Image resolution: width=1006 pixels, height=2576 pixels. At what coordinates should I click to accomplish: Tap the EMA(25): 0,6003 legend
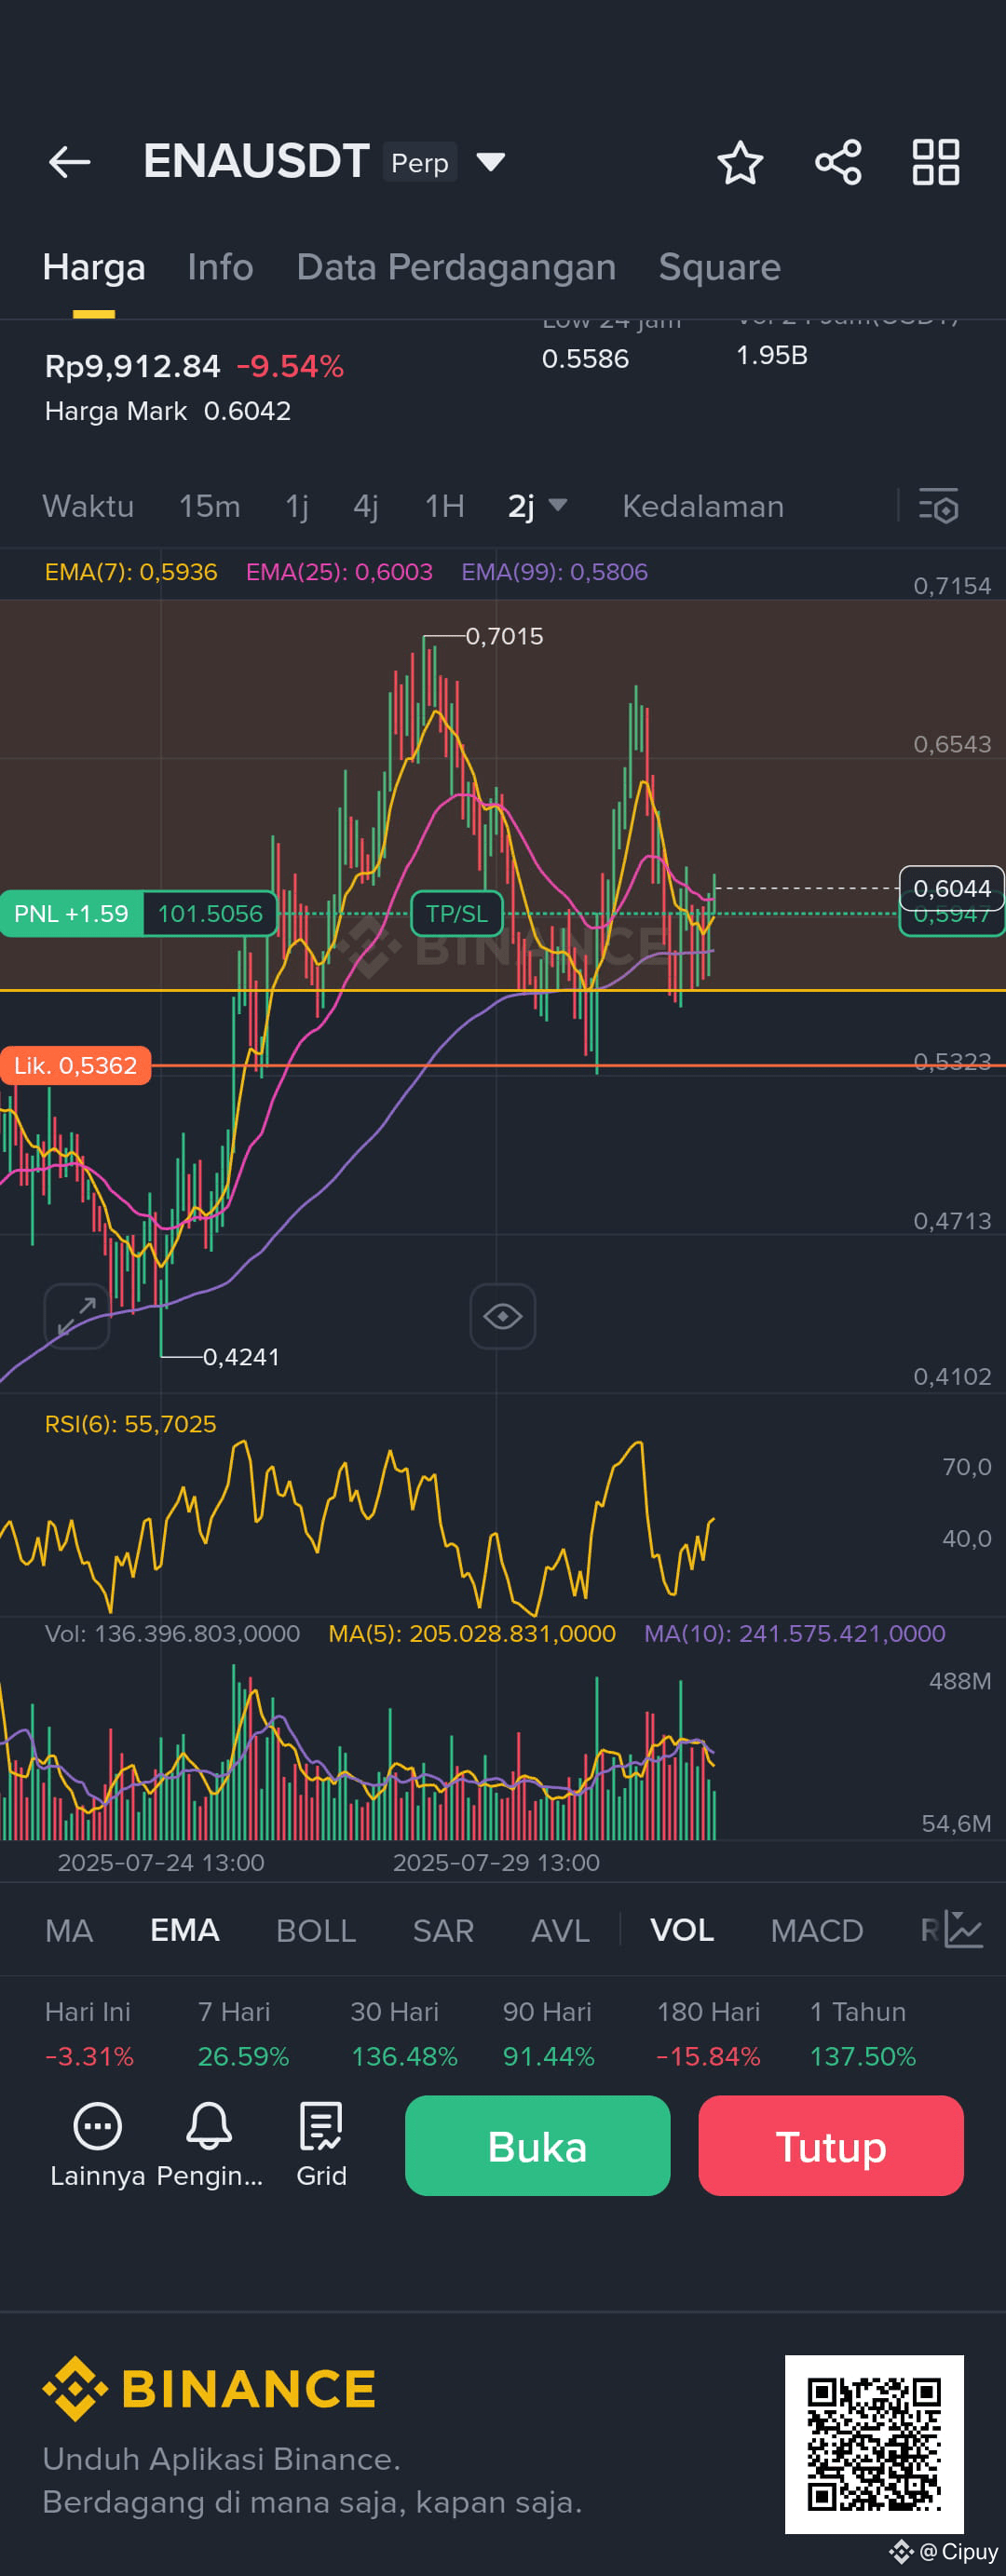[x=339, y=572]
